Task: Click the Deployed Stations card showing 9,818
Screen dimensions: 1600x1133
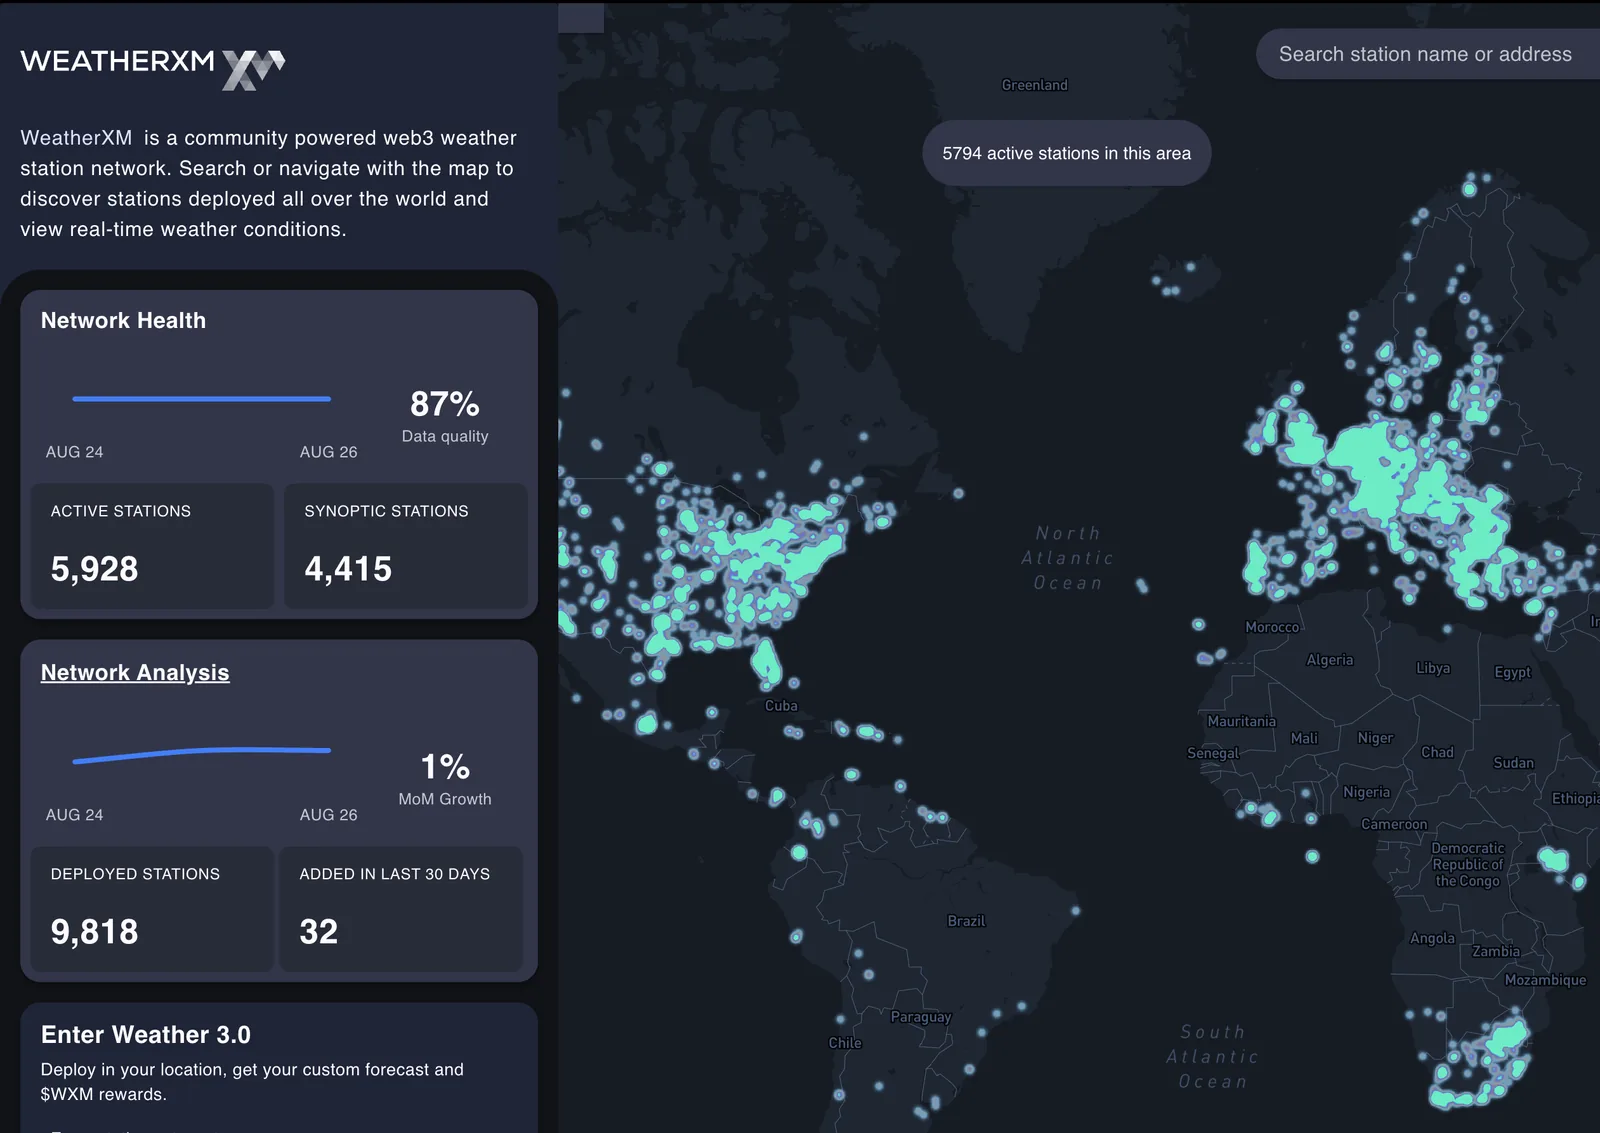Action: click(x=152, y=909)
